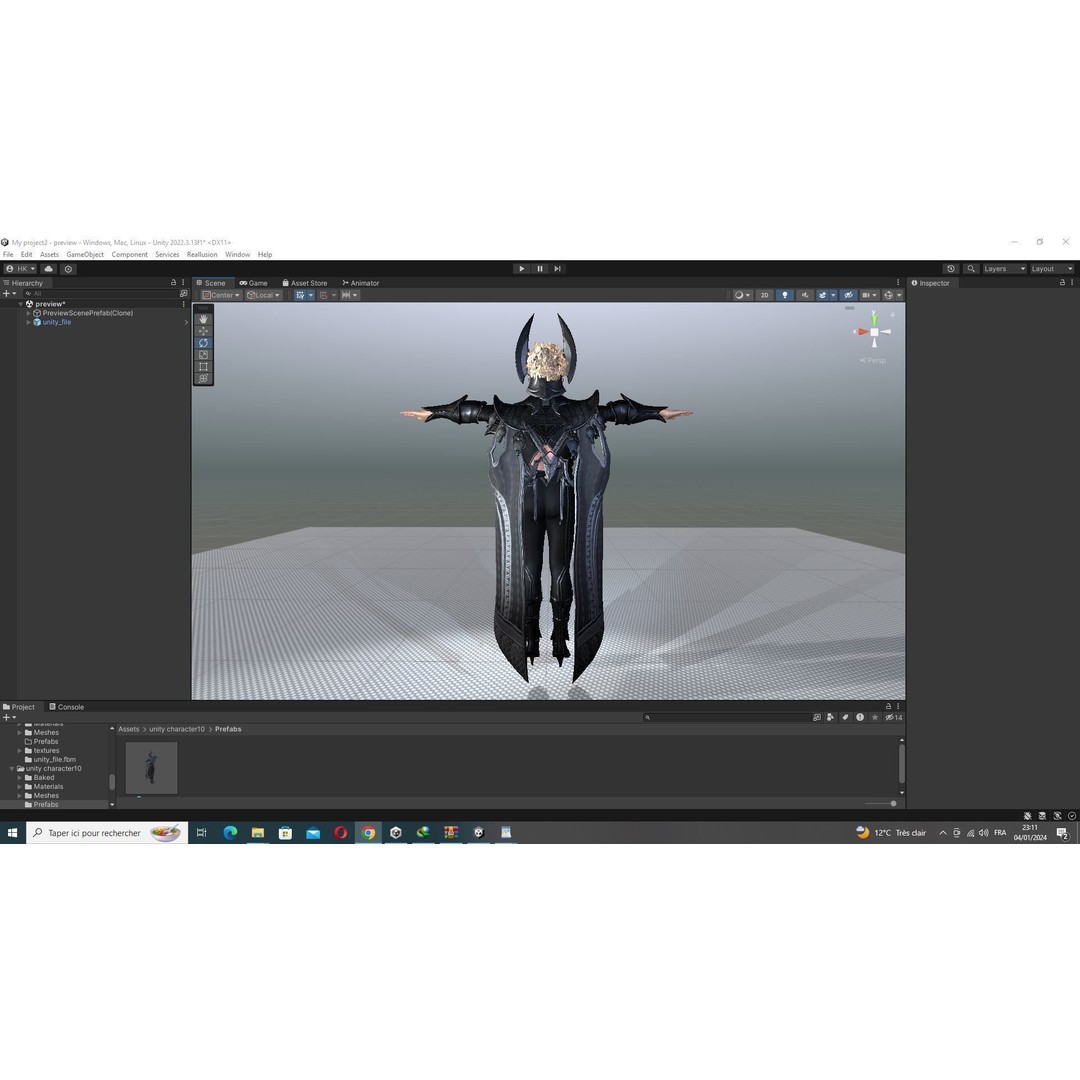Collapse the unity character10 folder
Viewport: 1080px width, 1080px height.
pyautogui.click(x=12, y=769)
